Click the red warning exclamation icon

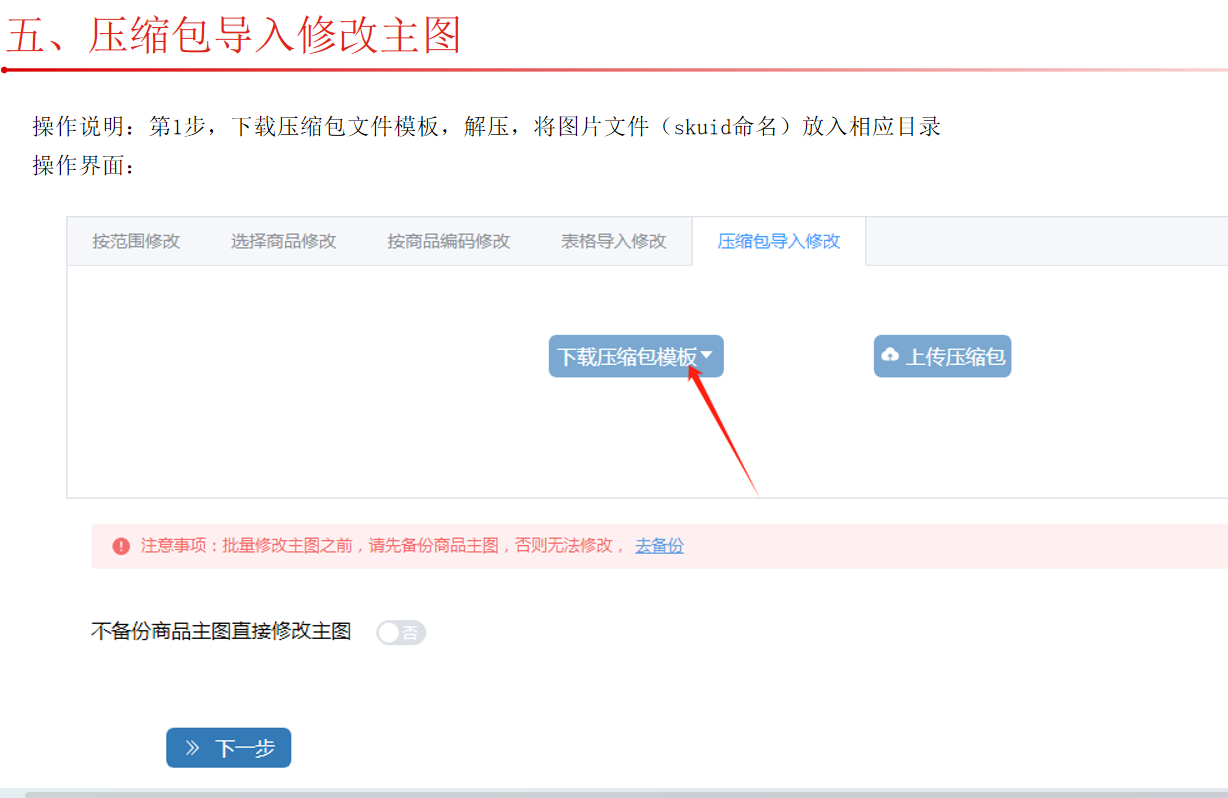pos(121,546)
